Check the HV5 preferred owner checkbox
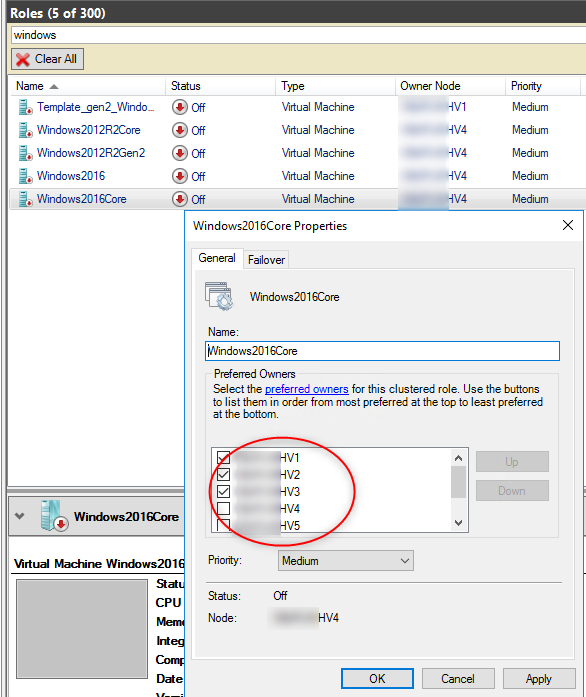 (x=223, y=525)
